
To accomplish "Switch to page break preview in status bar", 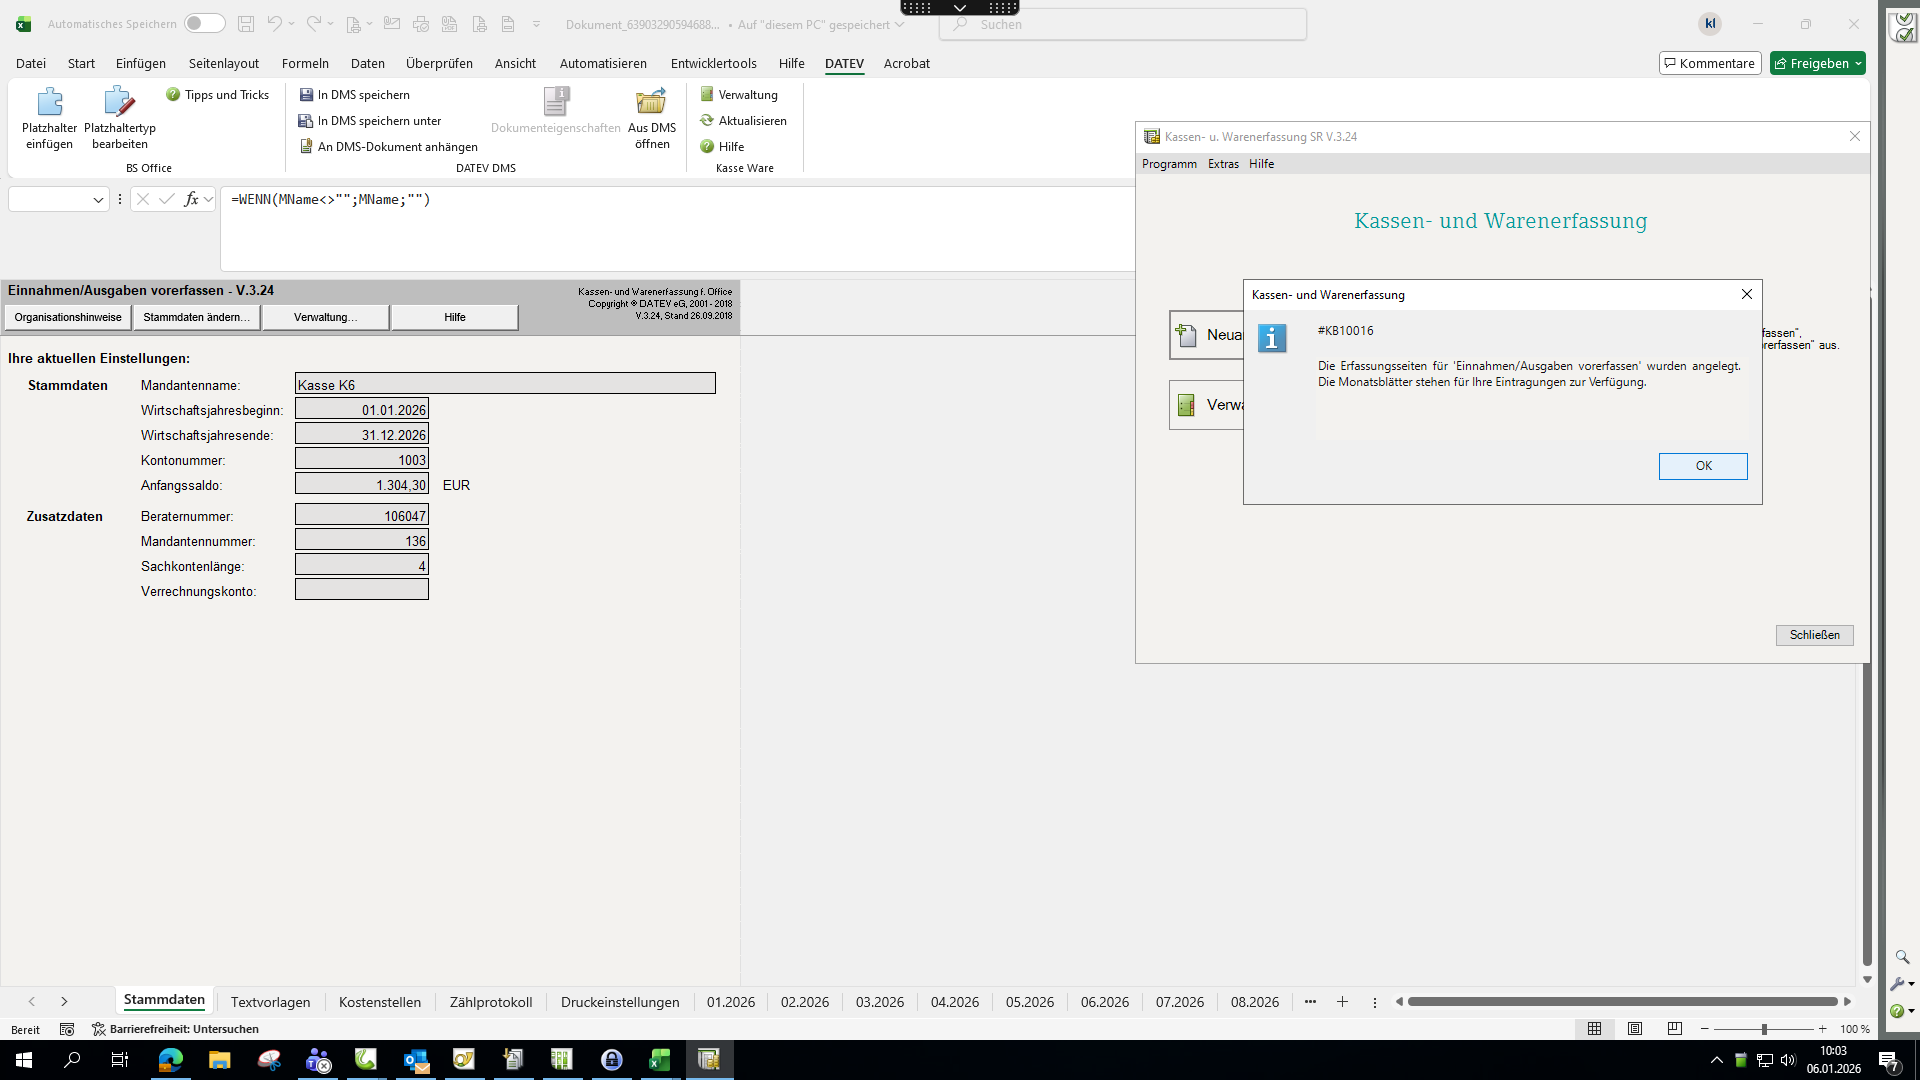I will pos(1675,1029).
